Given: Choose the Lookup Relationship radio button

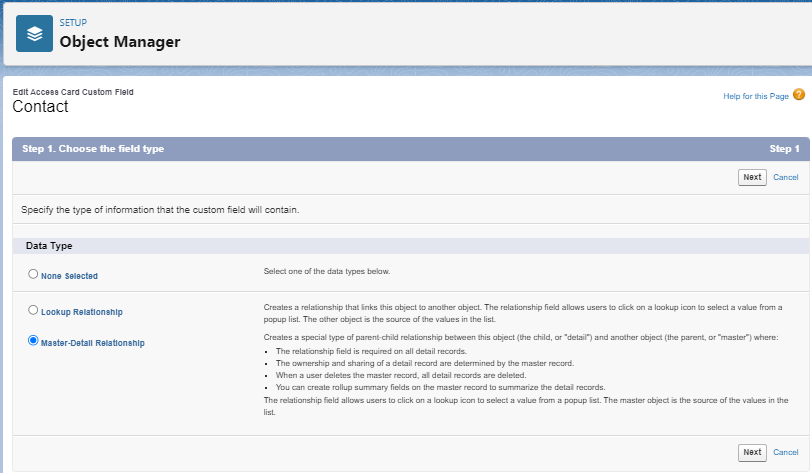Looking at the screenshot, I should 33,310.
